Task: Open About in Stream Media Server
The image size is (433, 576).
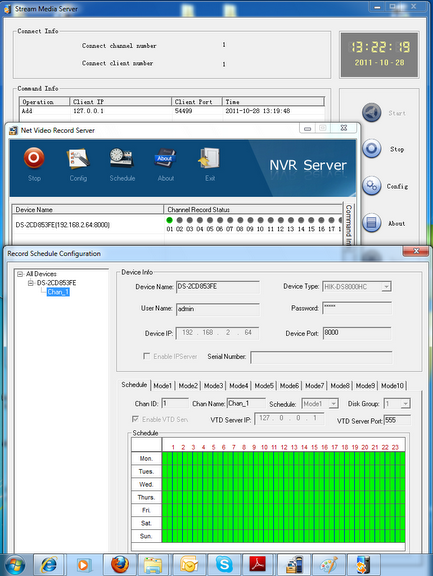Action: [372, 223]
